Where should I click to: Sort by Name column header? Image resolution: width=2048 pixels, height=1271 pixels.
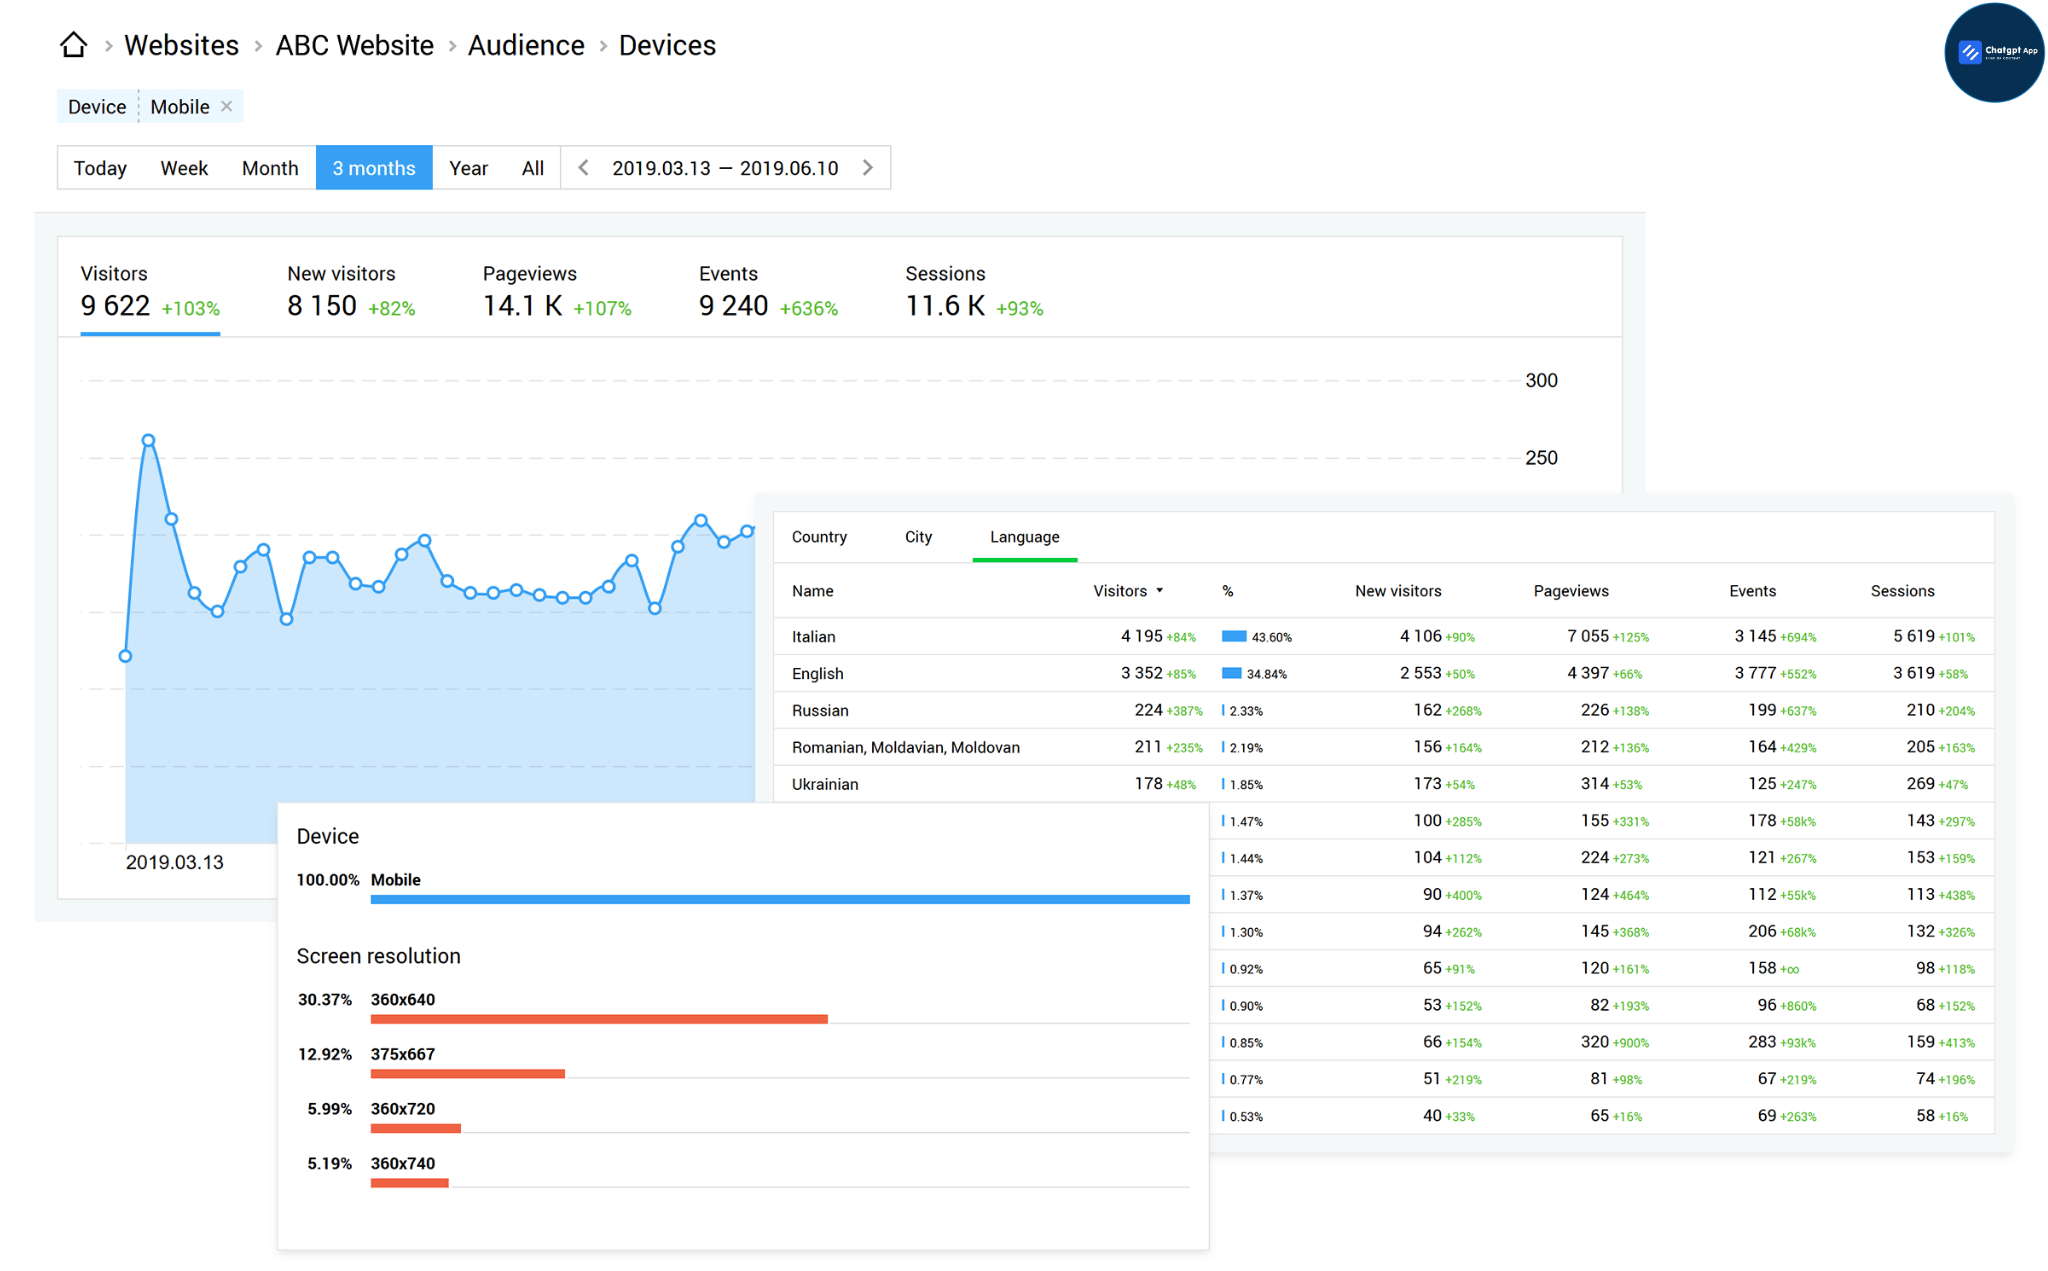point(812,591)
